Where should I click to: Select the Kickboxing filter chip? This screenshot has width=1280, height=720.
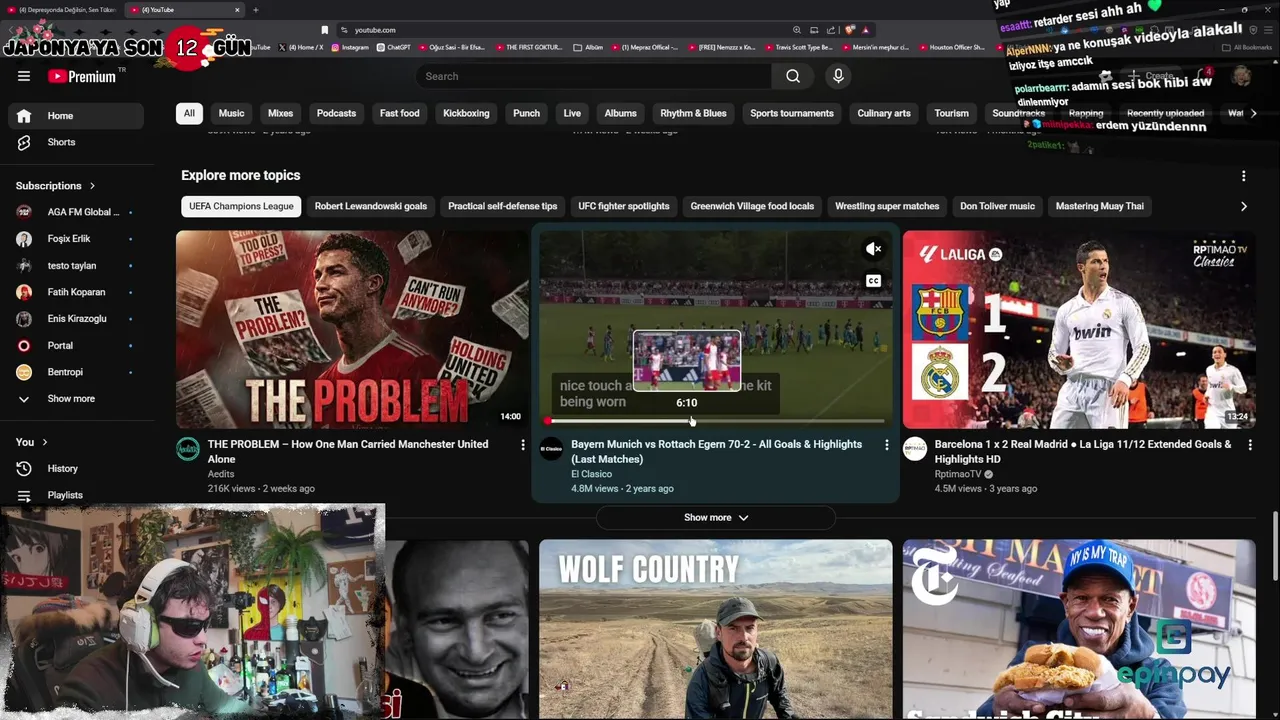pos(466,113)
